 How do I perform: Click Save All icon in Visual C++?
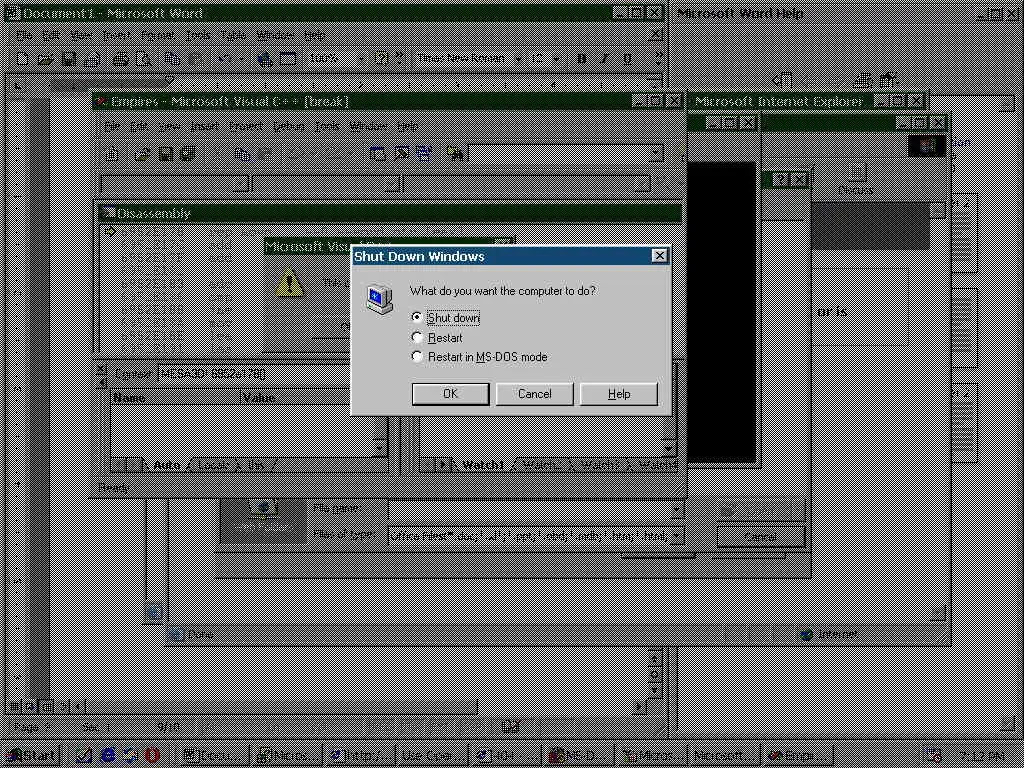[x=188, y=153]
